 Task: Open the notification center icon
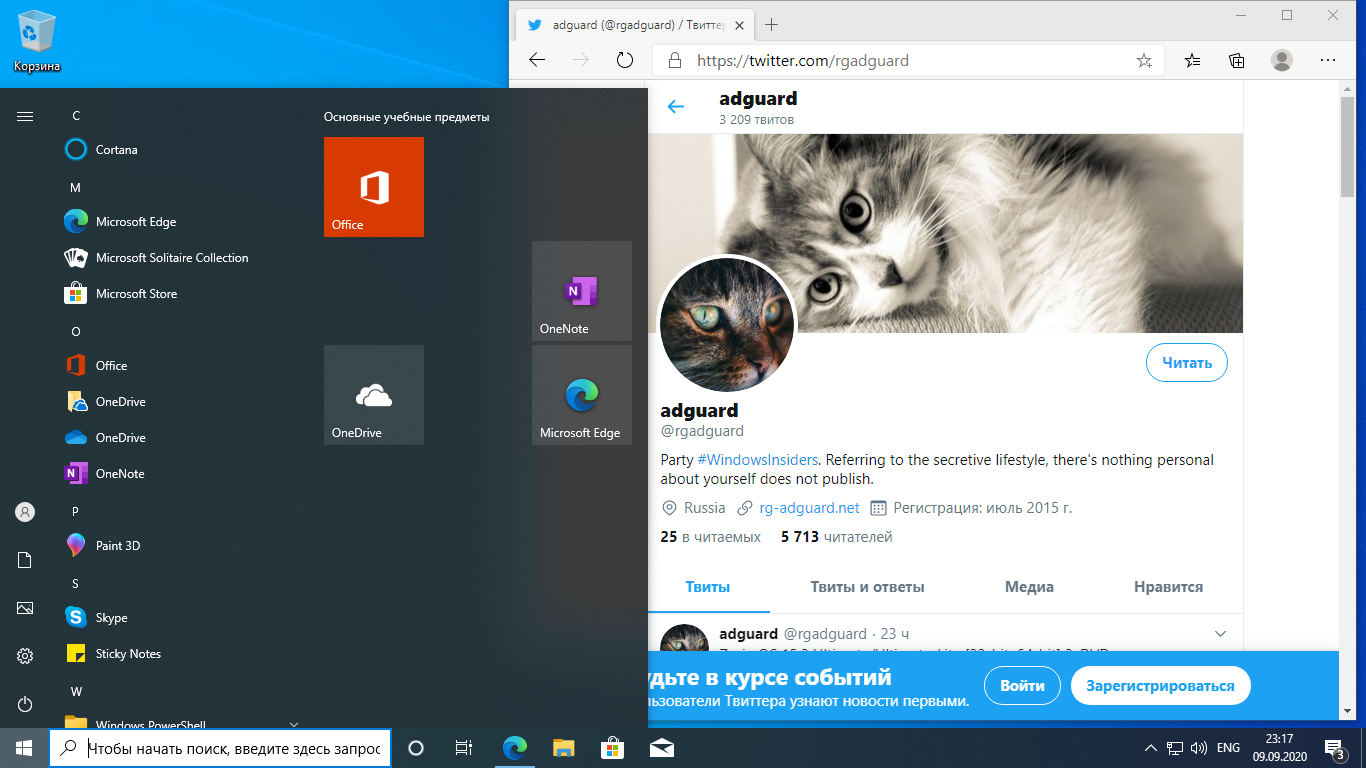click(1335, 748)
